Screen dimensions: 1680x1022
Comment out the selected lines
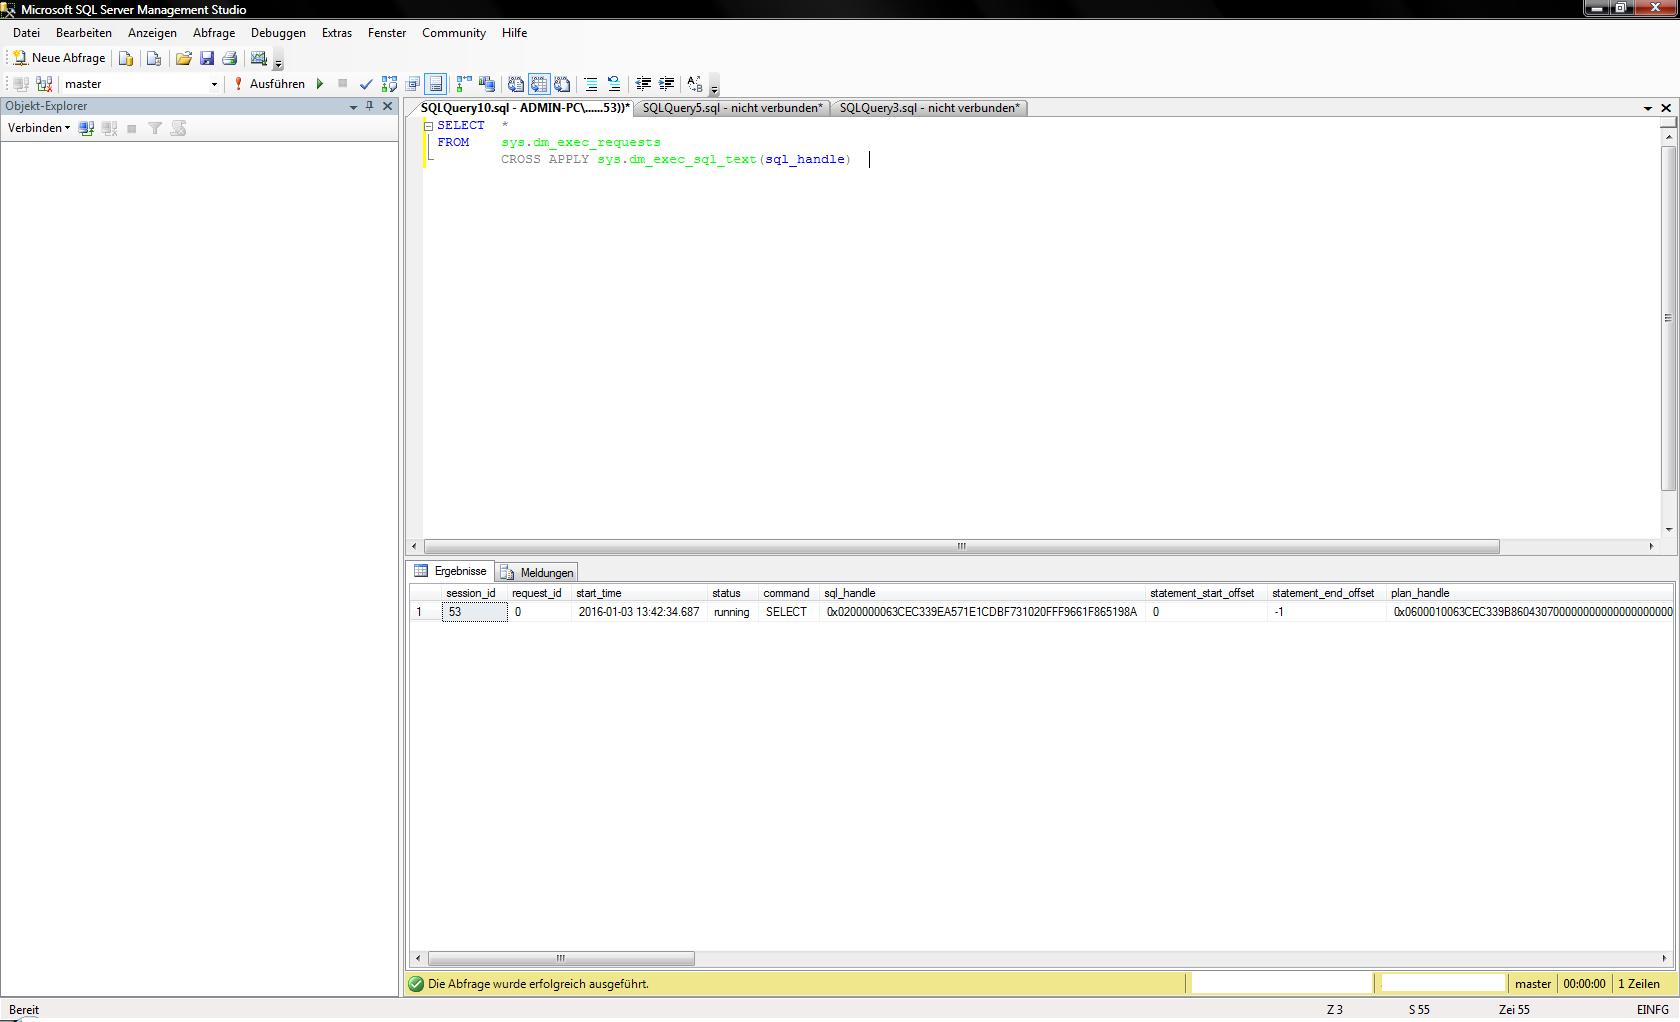tap(591, 84)
